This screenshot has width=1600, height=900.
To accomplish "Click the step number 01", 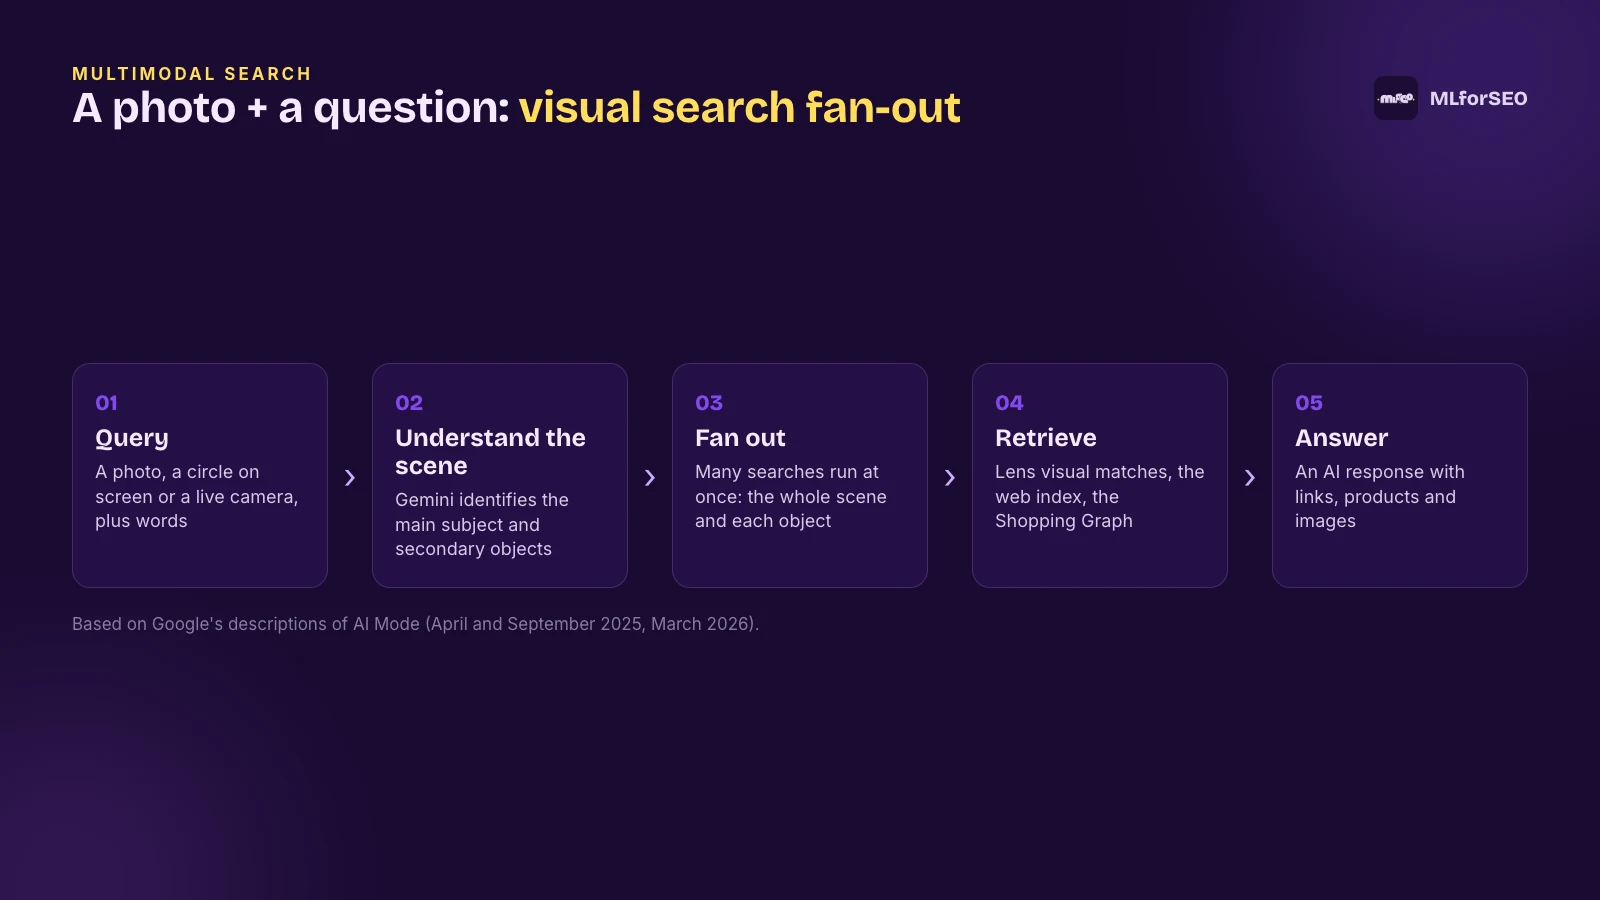I will [x=106, y=403].
